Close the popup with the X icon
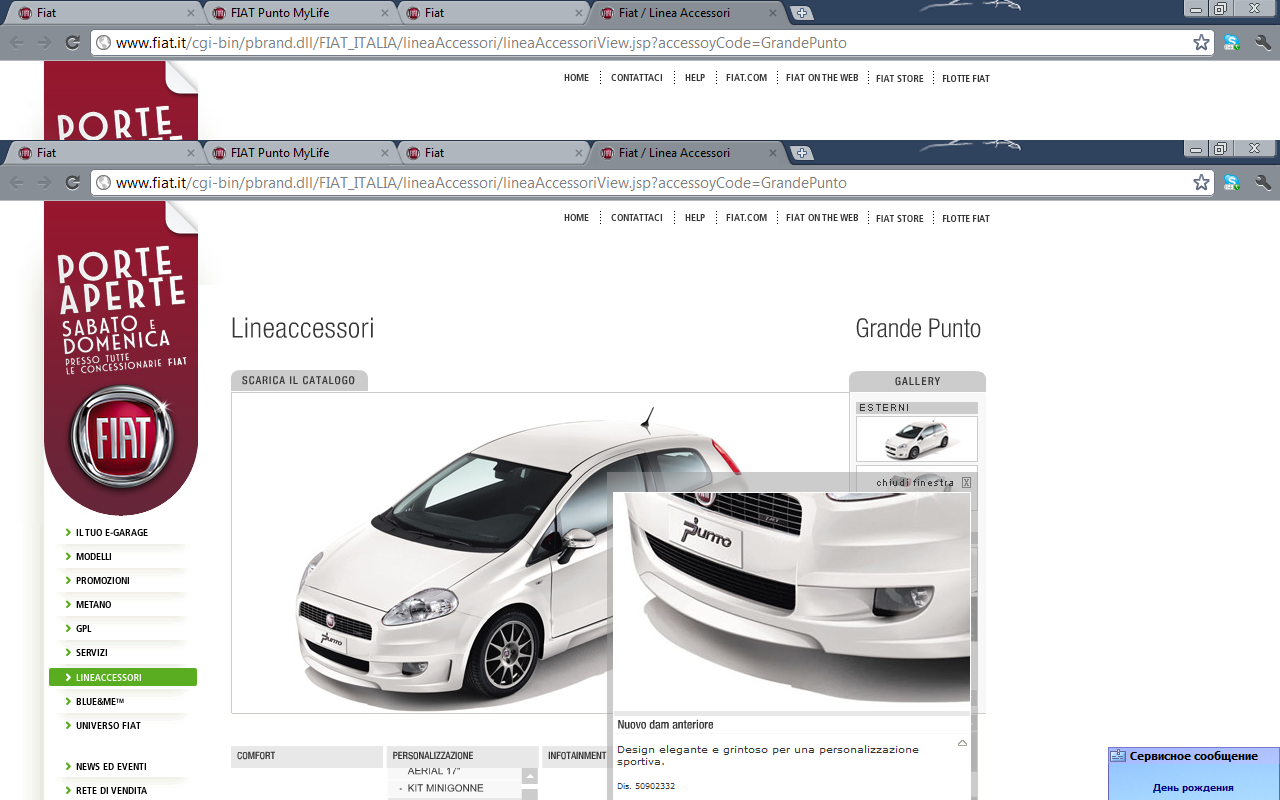The width and height of the screenshot is (1280, 800). tap(966, 483)
